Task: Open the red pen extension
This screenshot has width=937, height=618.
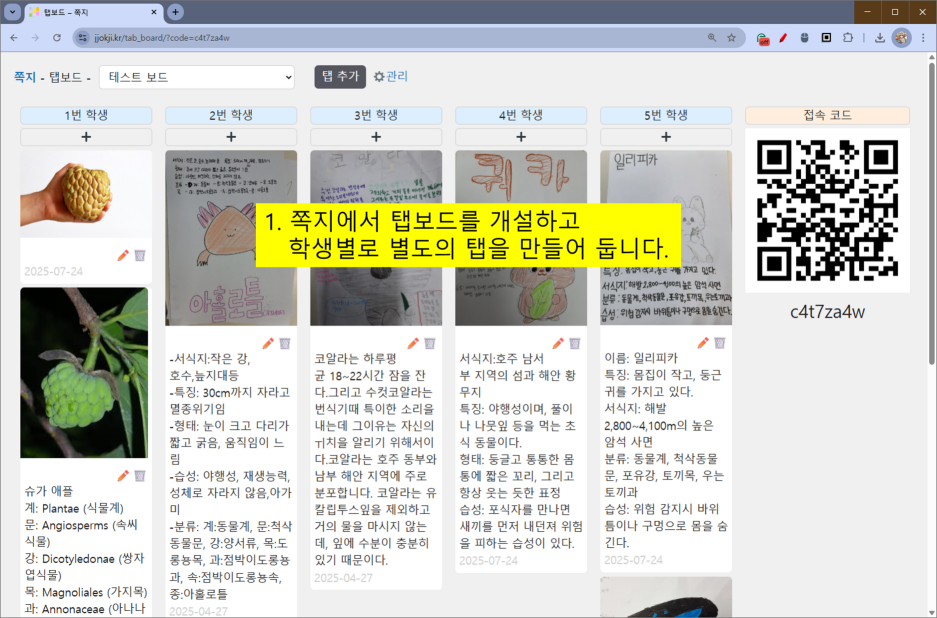Action: point(783,38)
